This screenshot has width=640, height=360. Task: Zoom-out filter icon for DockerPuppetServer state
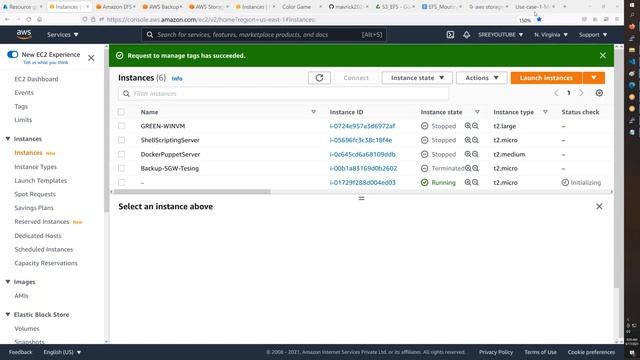[475, 154]
